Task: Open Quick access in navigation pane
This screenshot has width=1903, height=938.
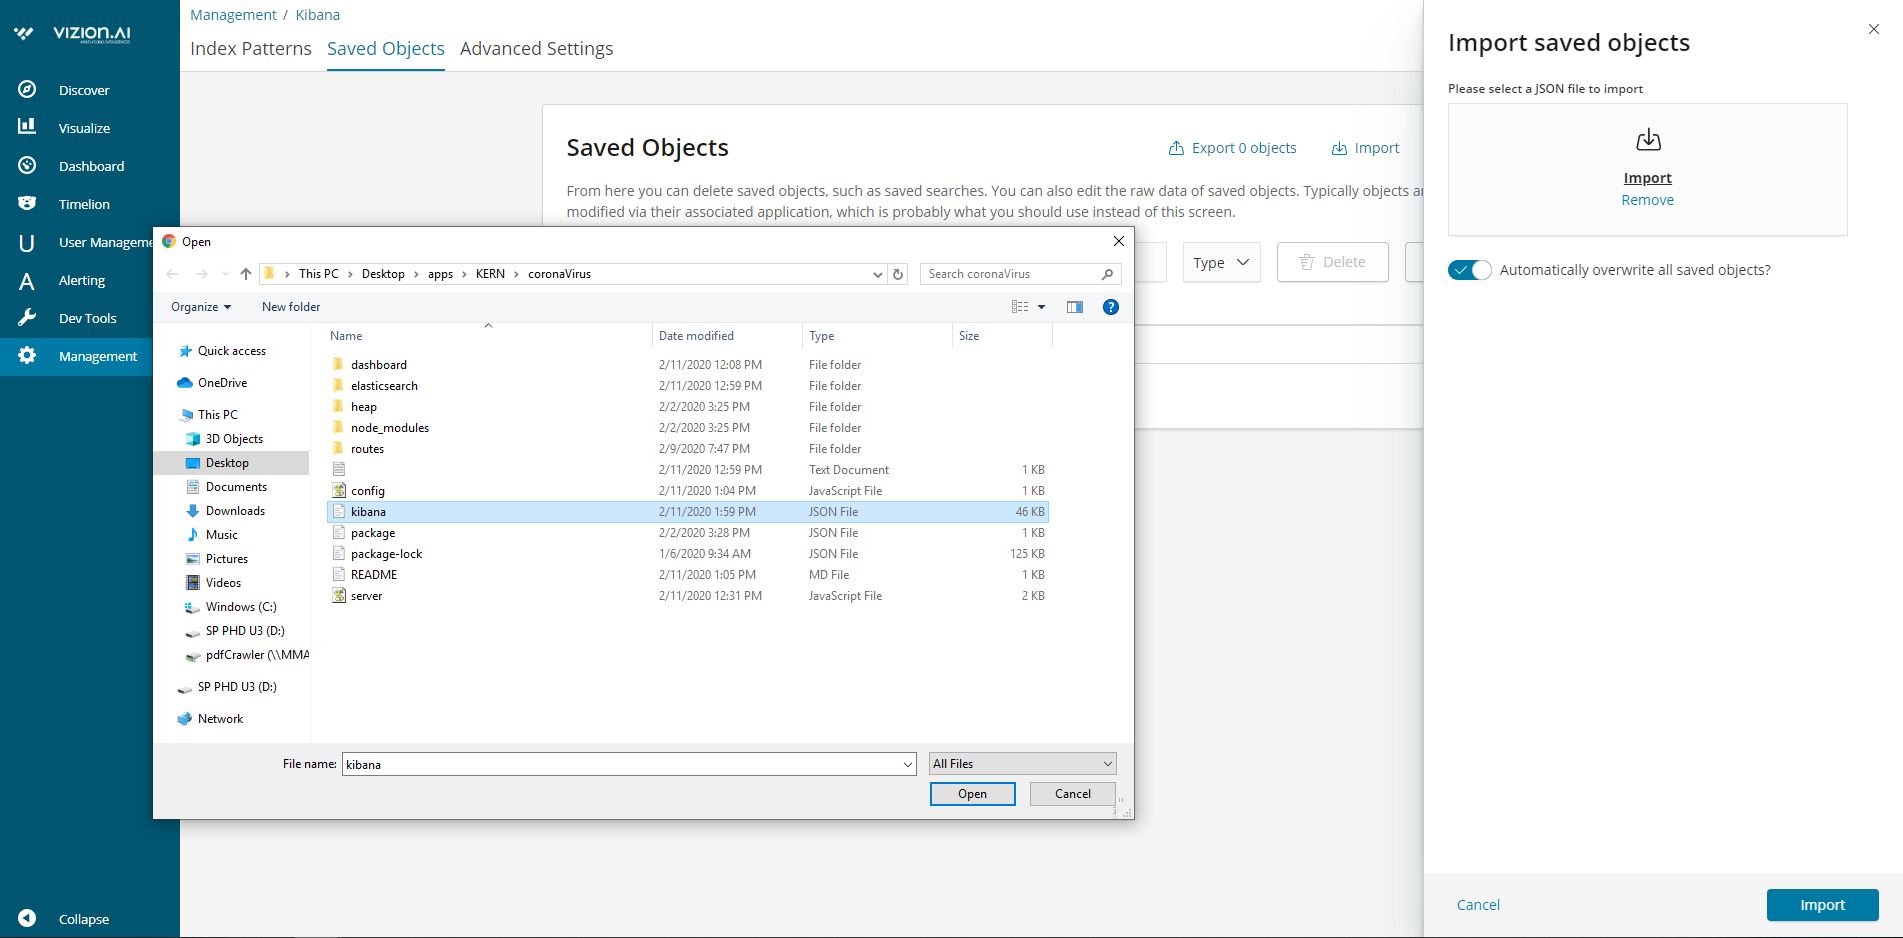Action: point(232,351)
